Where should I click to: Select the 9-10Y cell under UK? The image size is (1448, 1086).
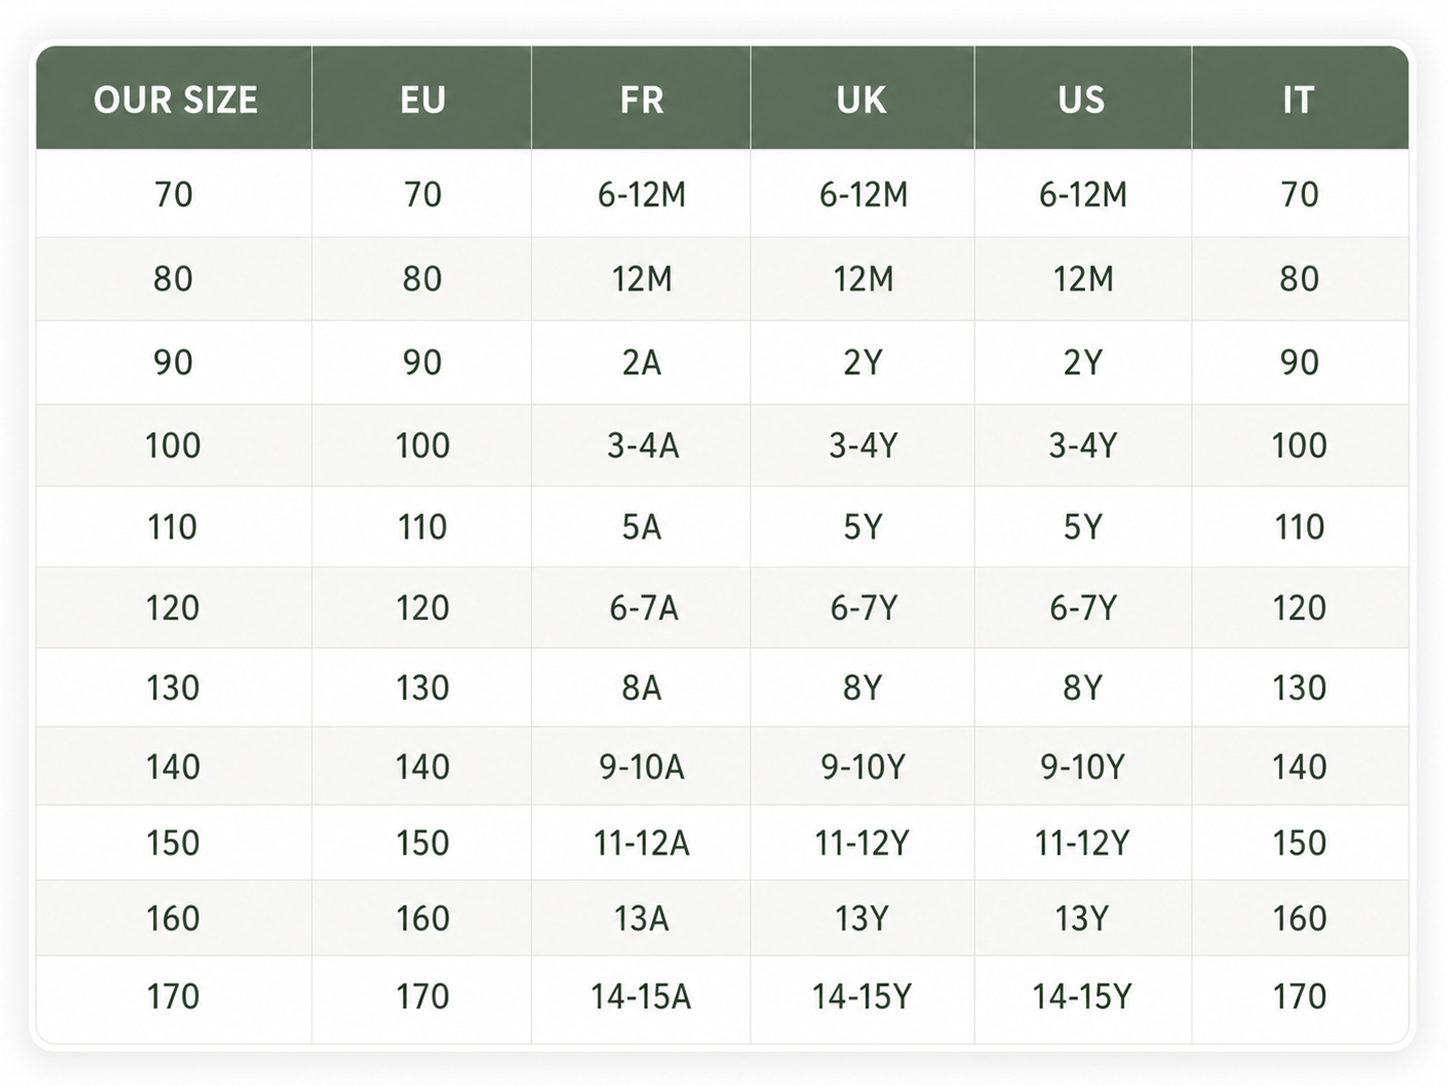click(x=863, y=767)
